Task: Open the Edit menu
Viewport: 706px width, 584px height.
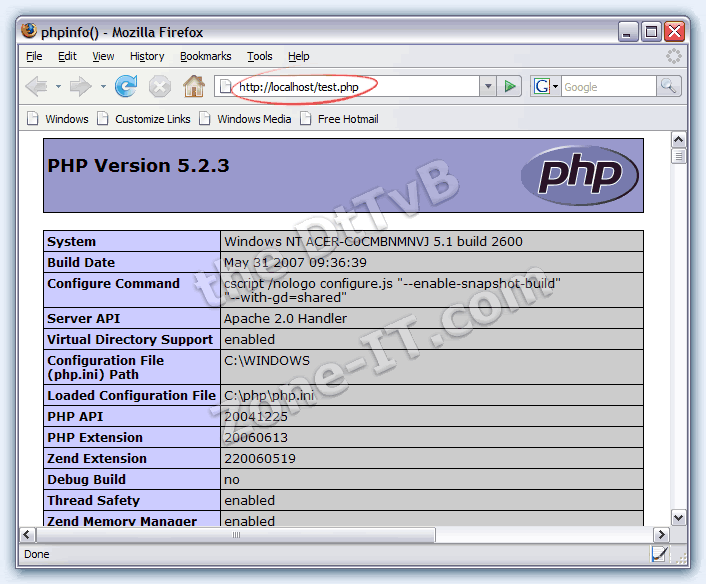Action: (x=68, y=56)
